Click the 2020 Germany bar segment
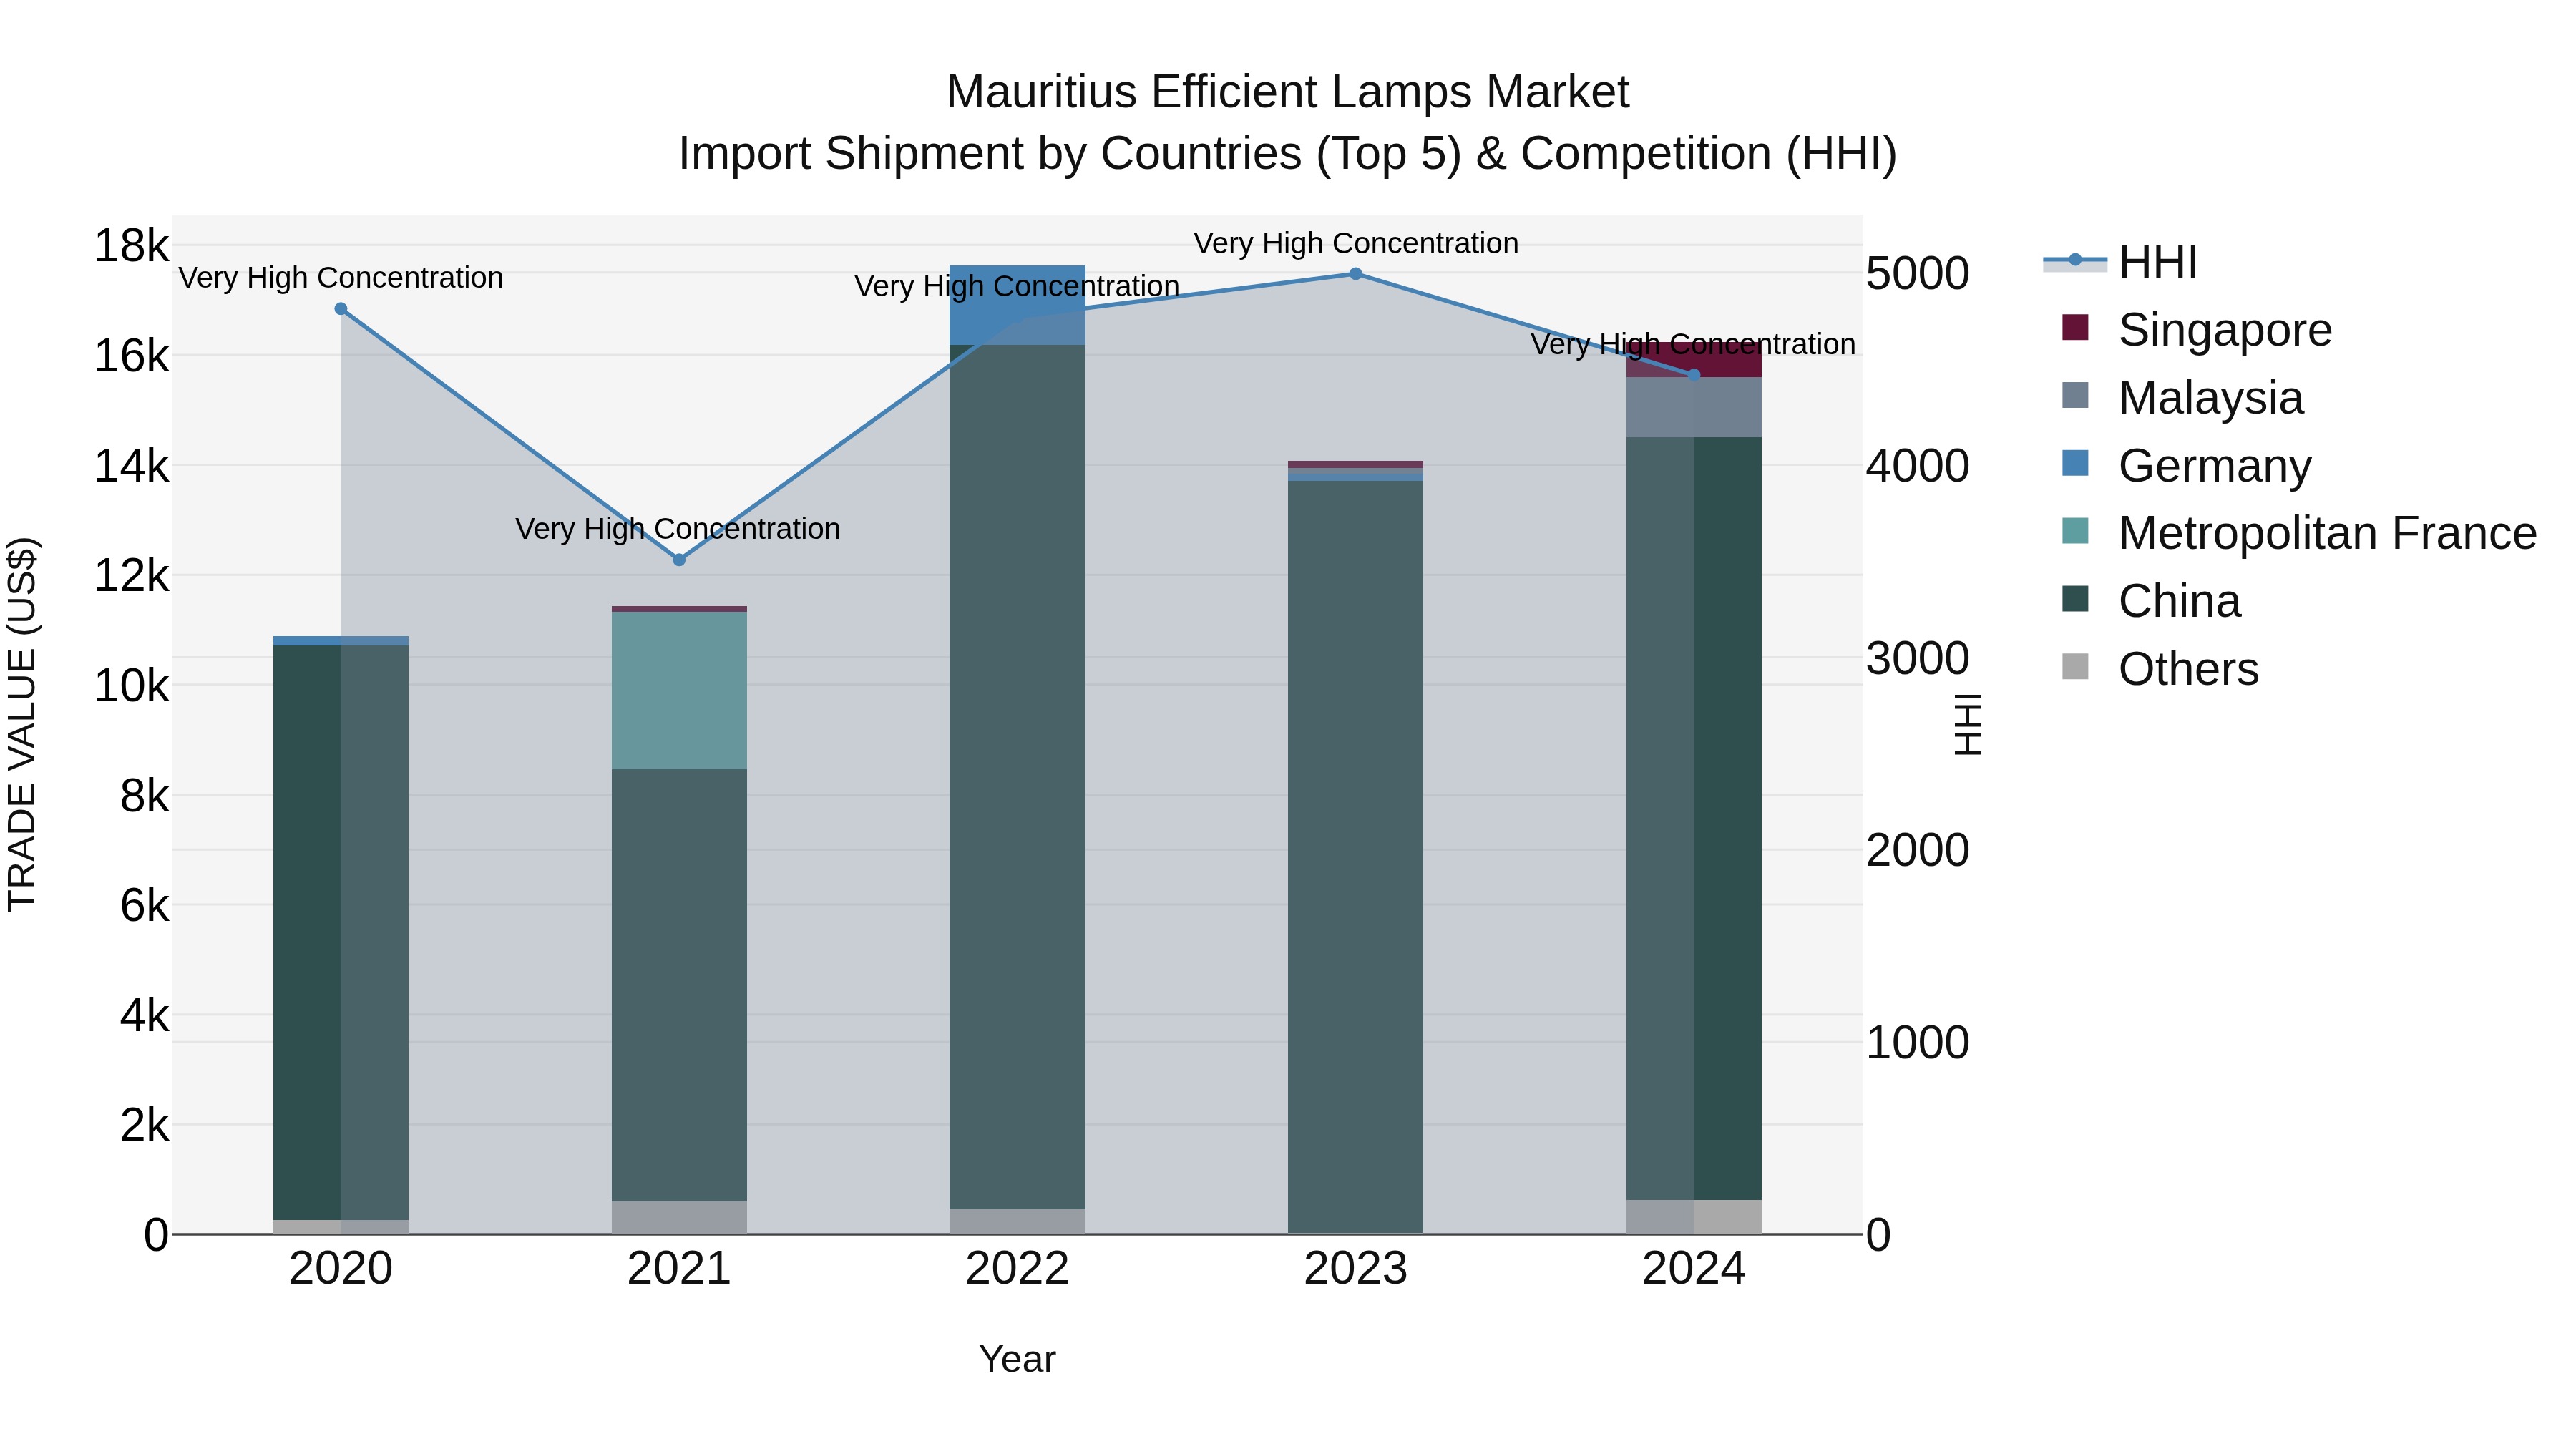 (341, 641)
